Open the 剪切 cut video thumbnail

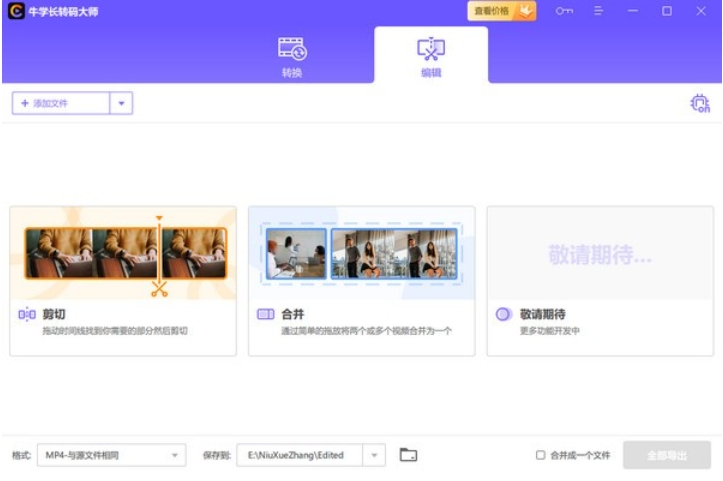(x=124, y=253)
